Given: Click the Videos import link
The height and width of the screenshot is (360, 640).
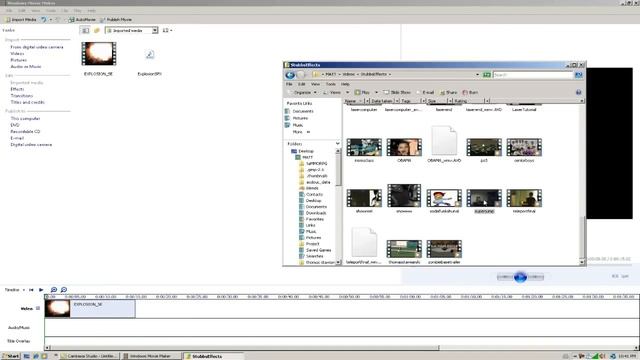Looking at the screenshot, I should point(17,53).
